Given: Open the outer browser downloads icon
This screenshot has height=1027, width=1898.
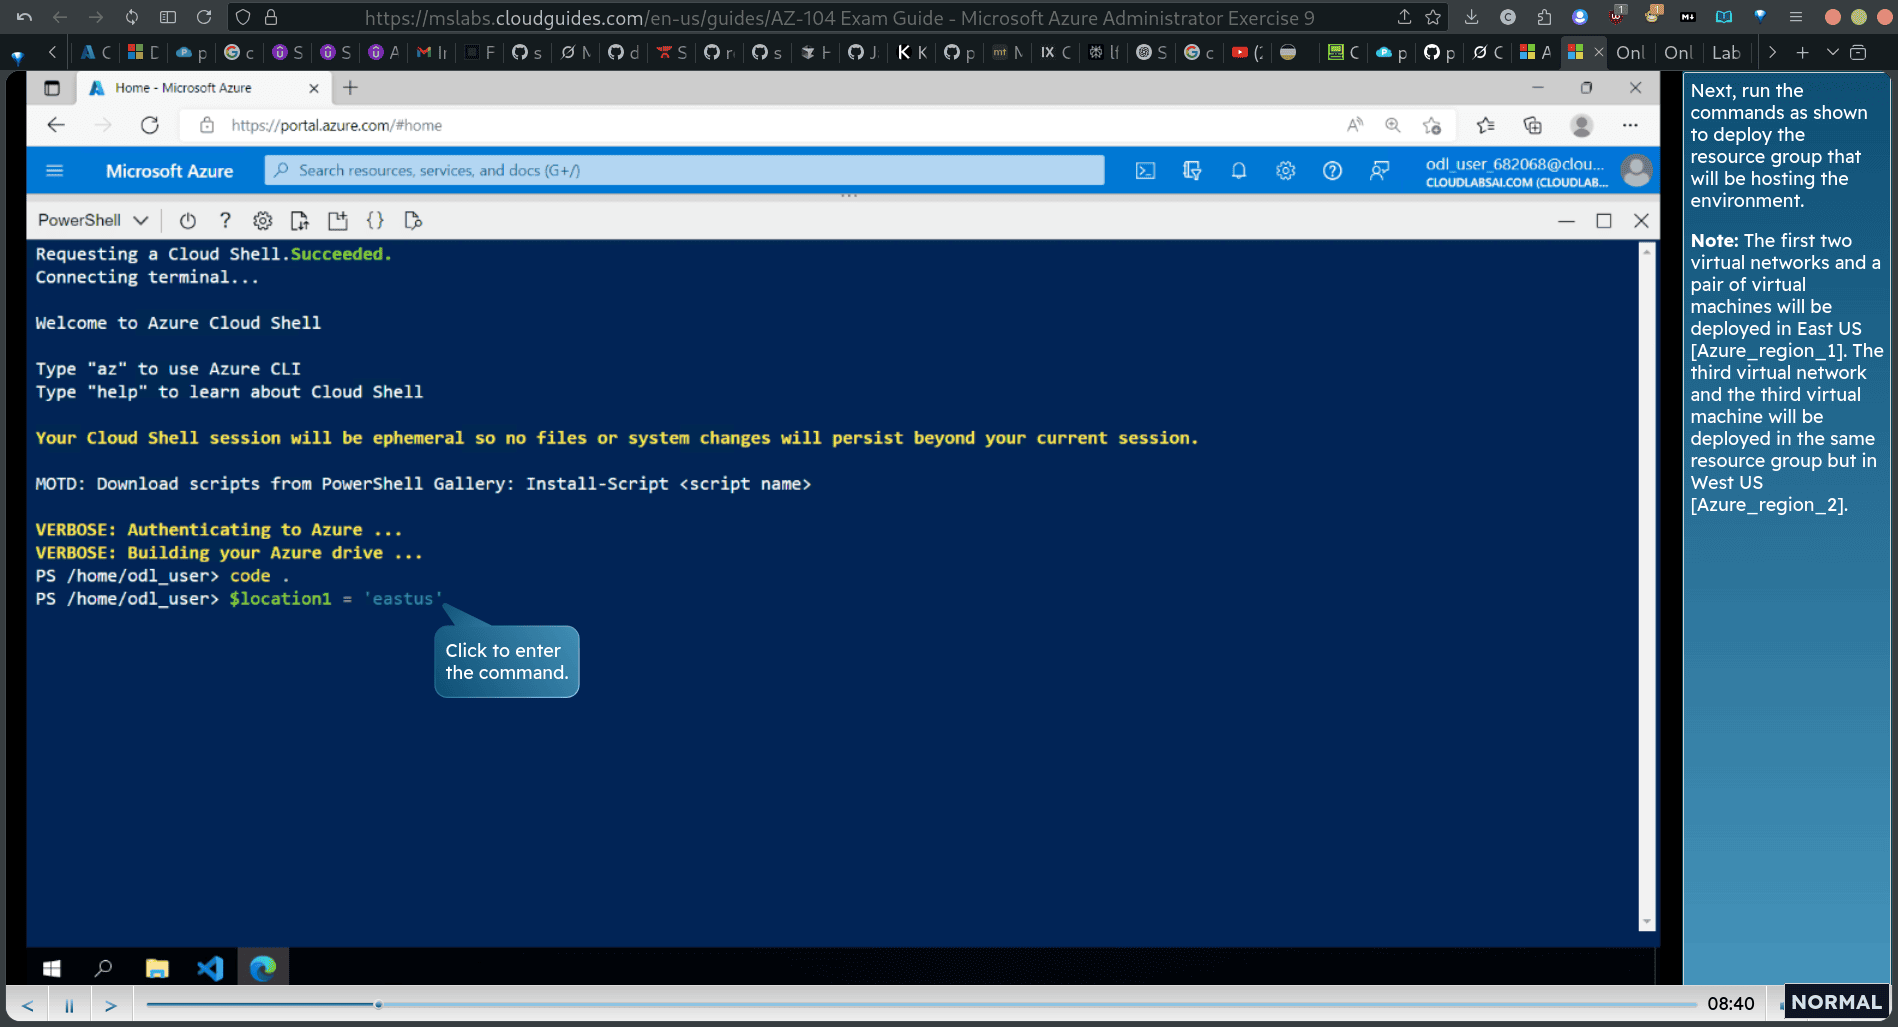Looking at the screenshot, I should coord(1471,17).
